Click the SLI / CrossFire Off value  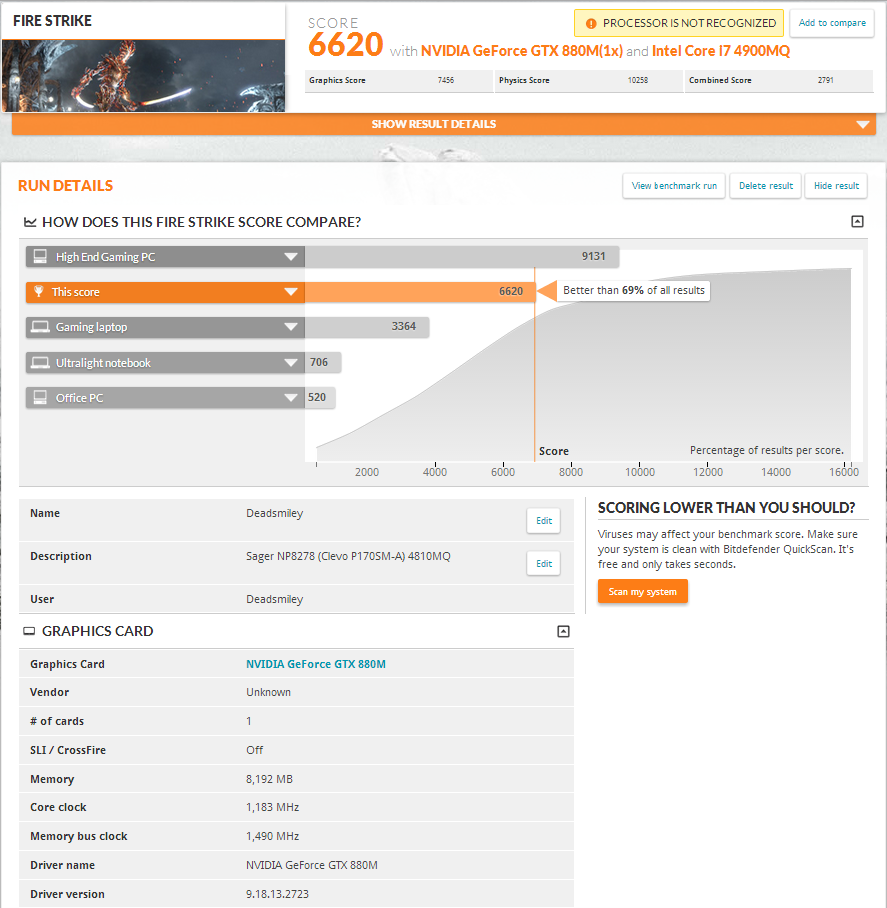point(254,750)
